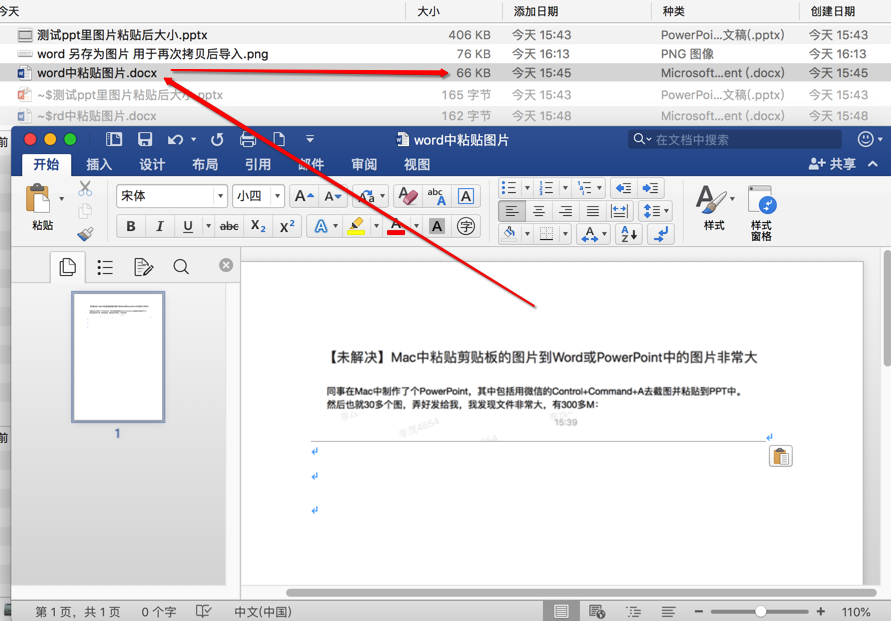Screen dimensions: 891x621
Task: Click the Clear Formatting eraser icon
Action: click(407, 197)
